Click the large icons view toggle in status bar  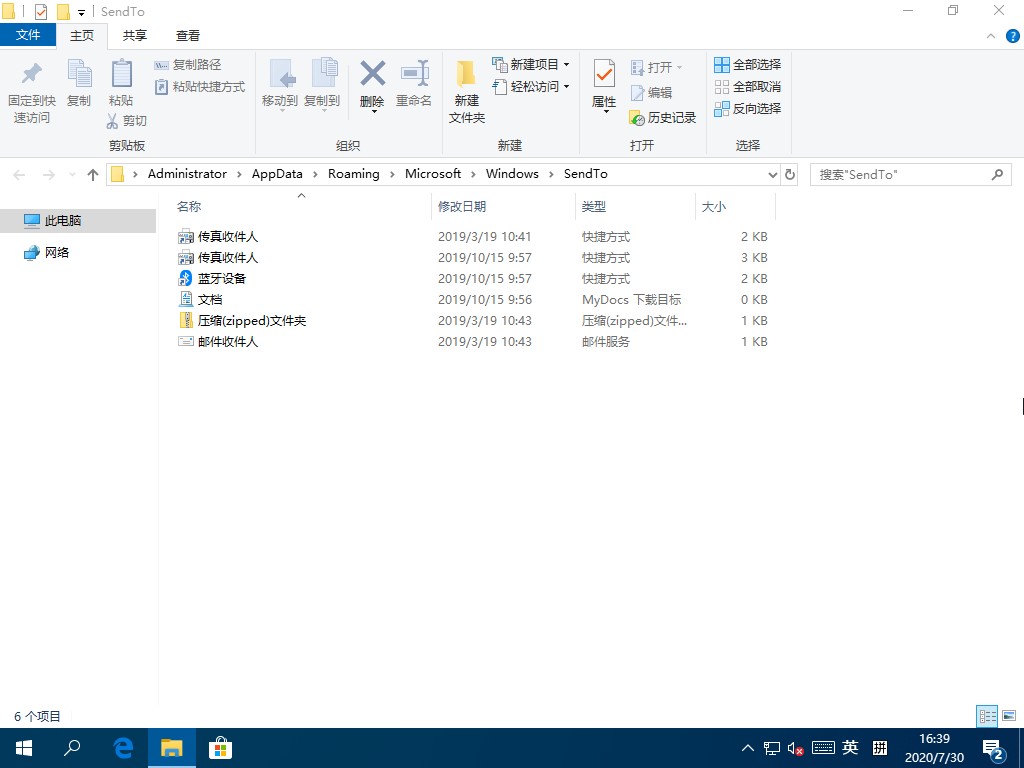(1011, 716)
